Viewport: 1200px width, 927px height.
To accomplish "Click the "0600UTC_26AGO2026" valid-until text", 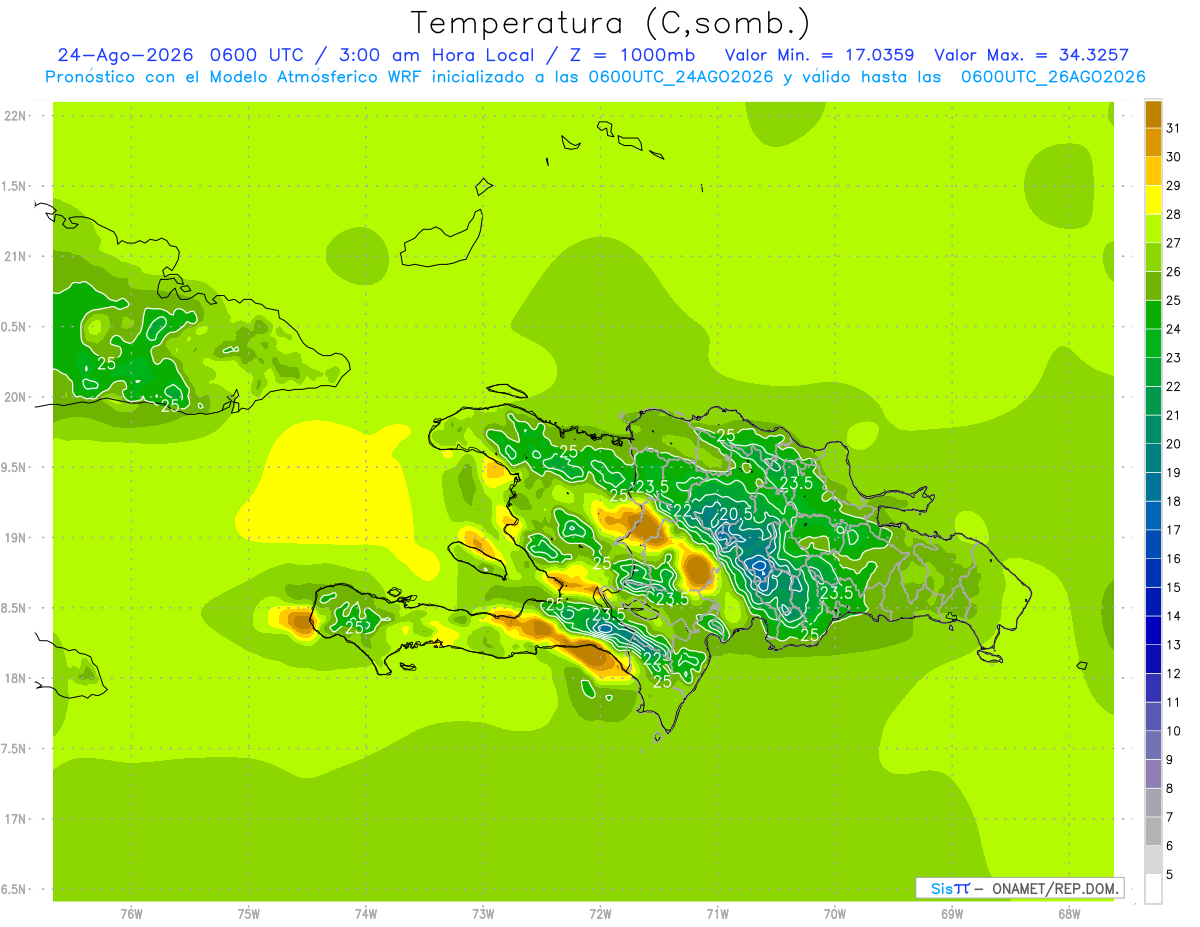I will pos(1053,76).
